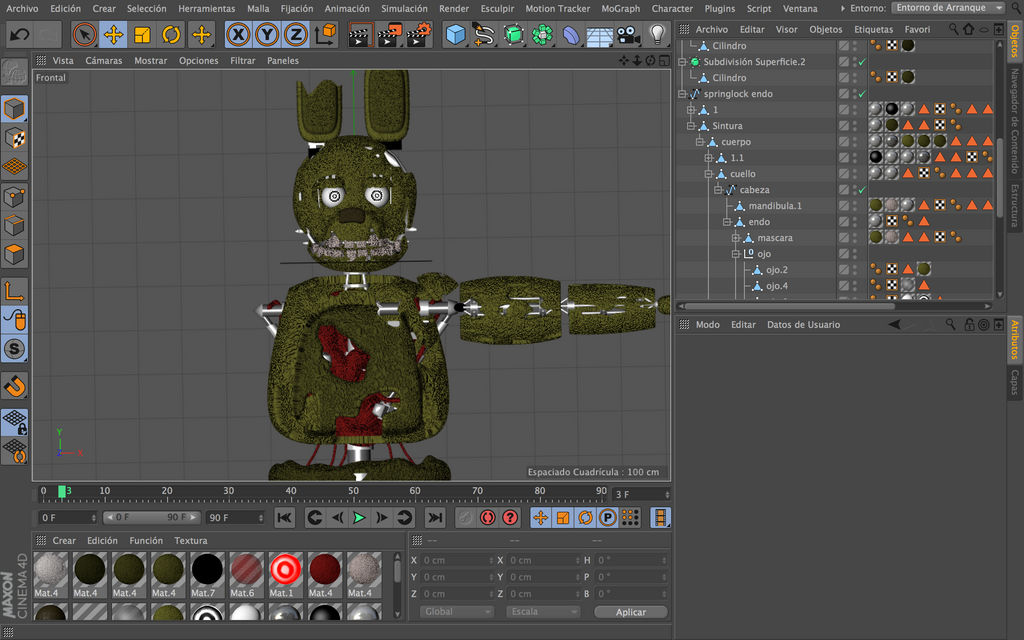Collapse the Sintura tree node

pyautogui.click(x=691, y=126)
